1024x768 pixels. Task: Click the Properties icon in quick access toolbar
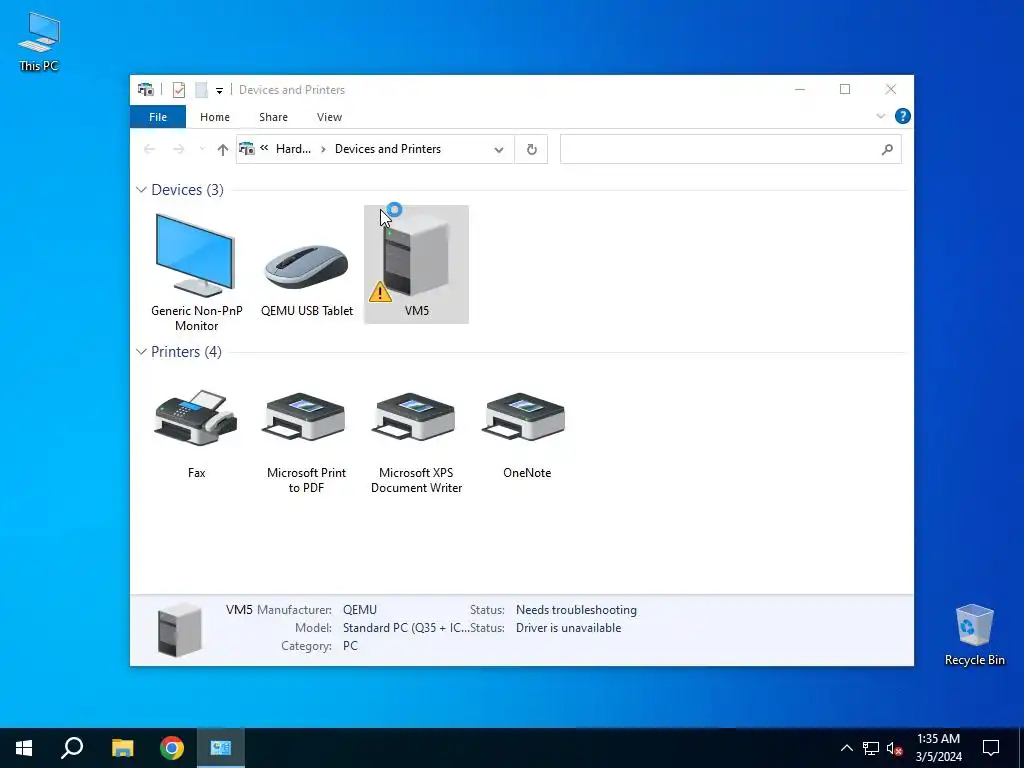[x=178, y=90]
